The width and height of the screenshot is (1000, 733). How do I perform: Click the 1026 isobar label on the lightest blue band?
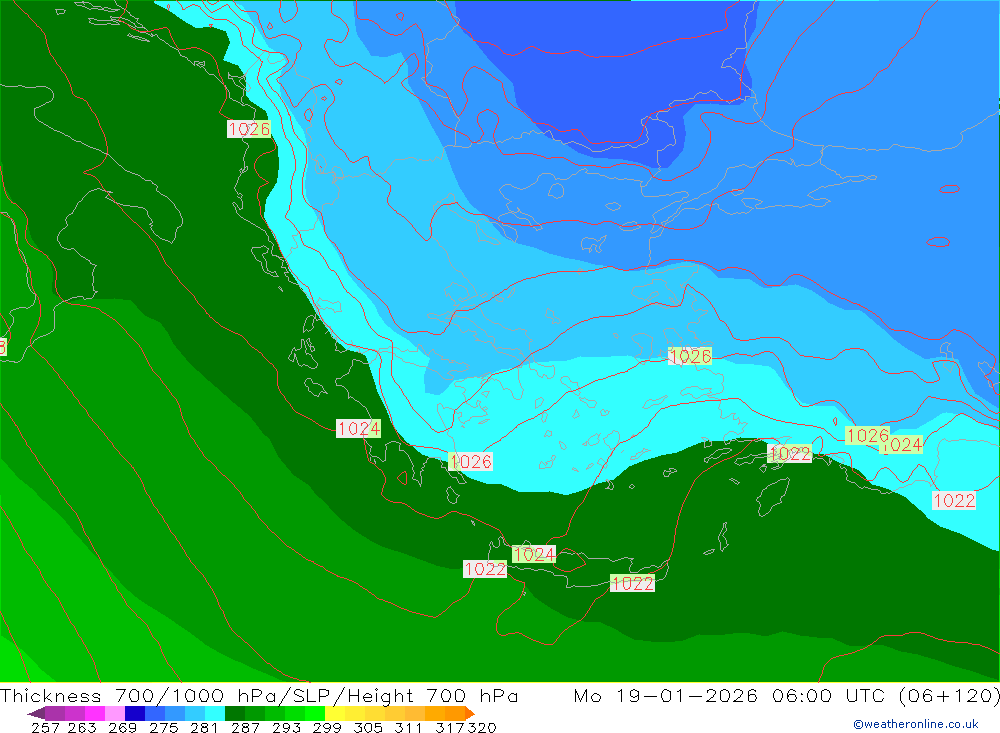pos(690,356)
